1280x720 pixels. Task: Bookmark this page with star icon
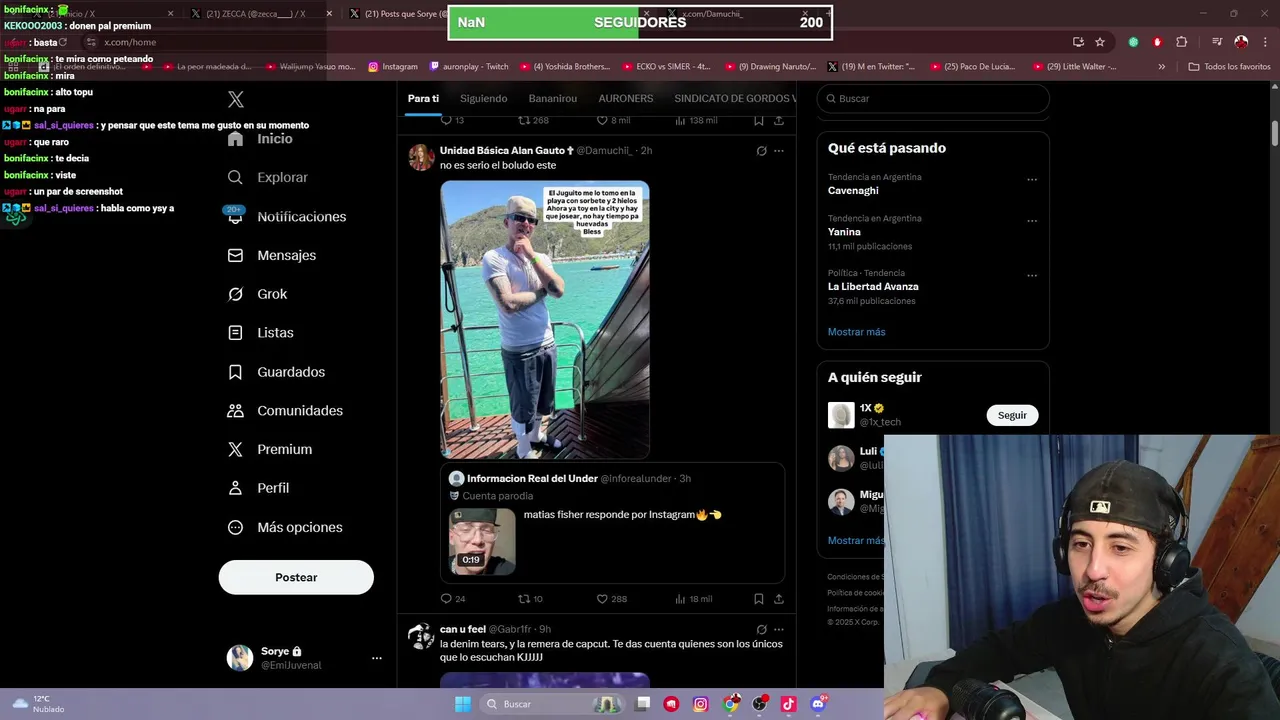tap(1100, 42)
